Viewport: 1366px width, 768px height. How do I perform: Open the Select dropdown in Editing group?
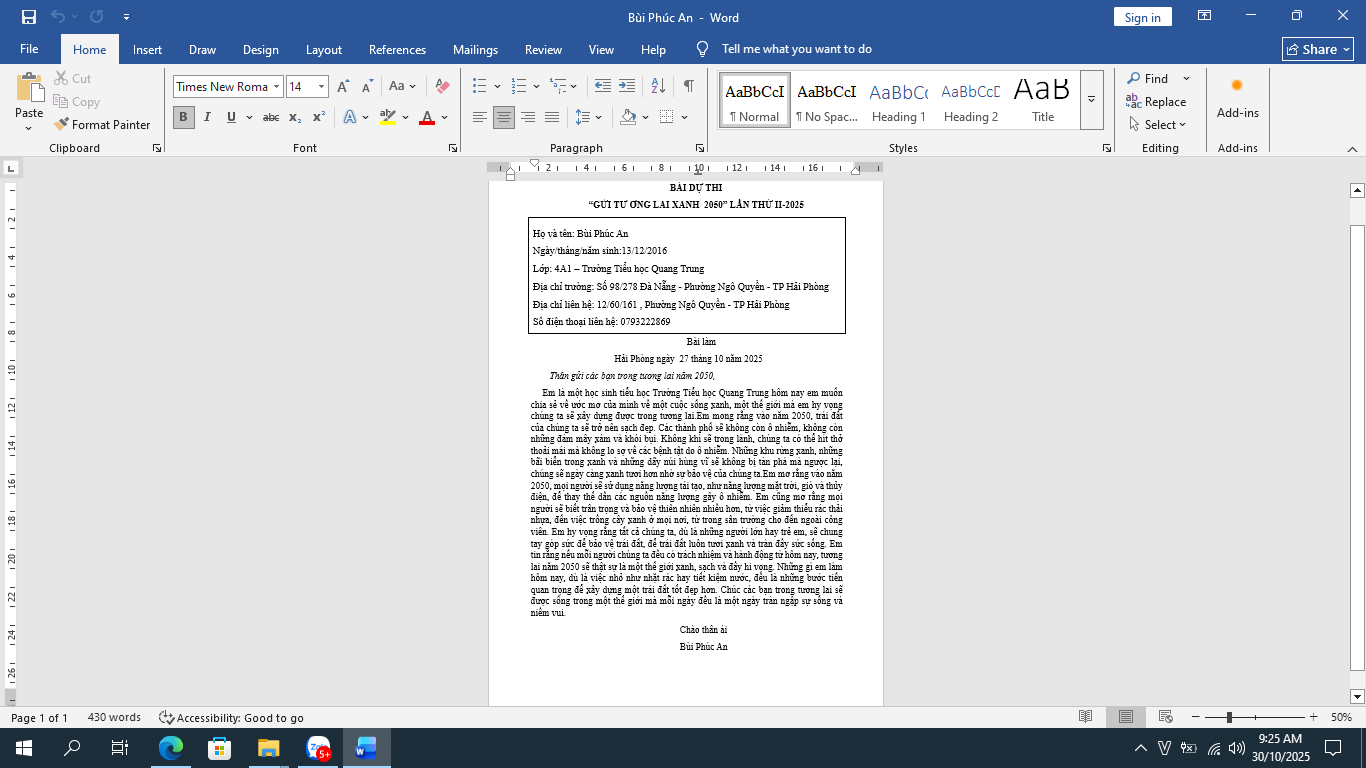pos(1157,125)
